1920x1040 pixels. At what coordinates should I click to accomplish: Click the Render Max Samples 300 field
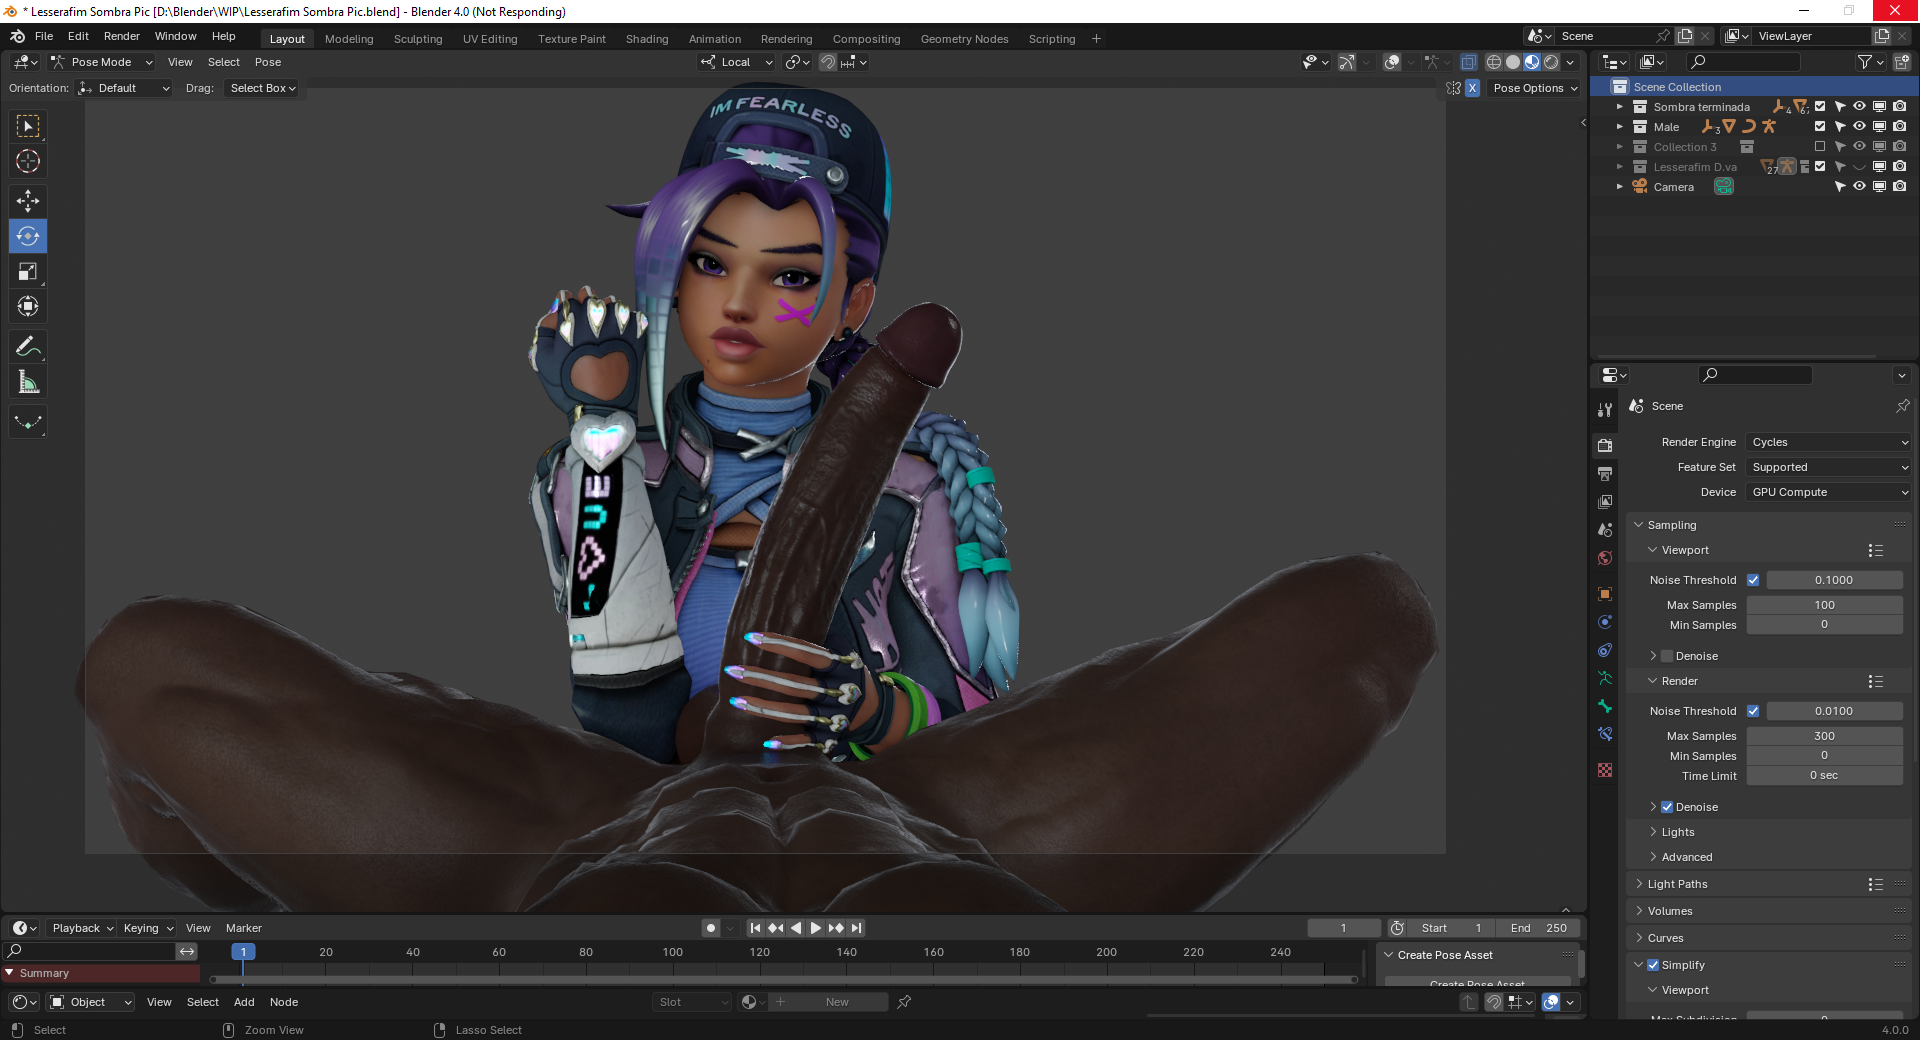click(x=1824, y=736)
